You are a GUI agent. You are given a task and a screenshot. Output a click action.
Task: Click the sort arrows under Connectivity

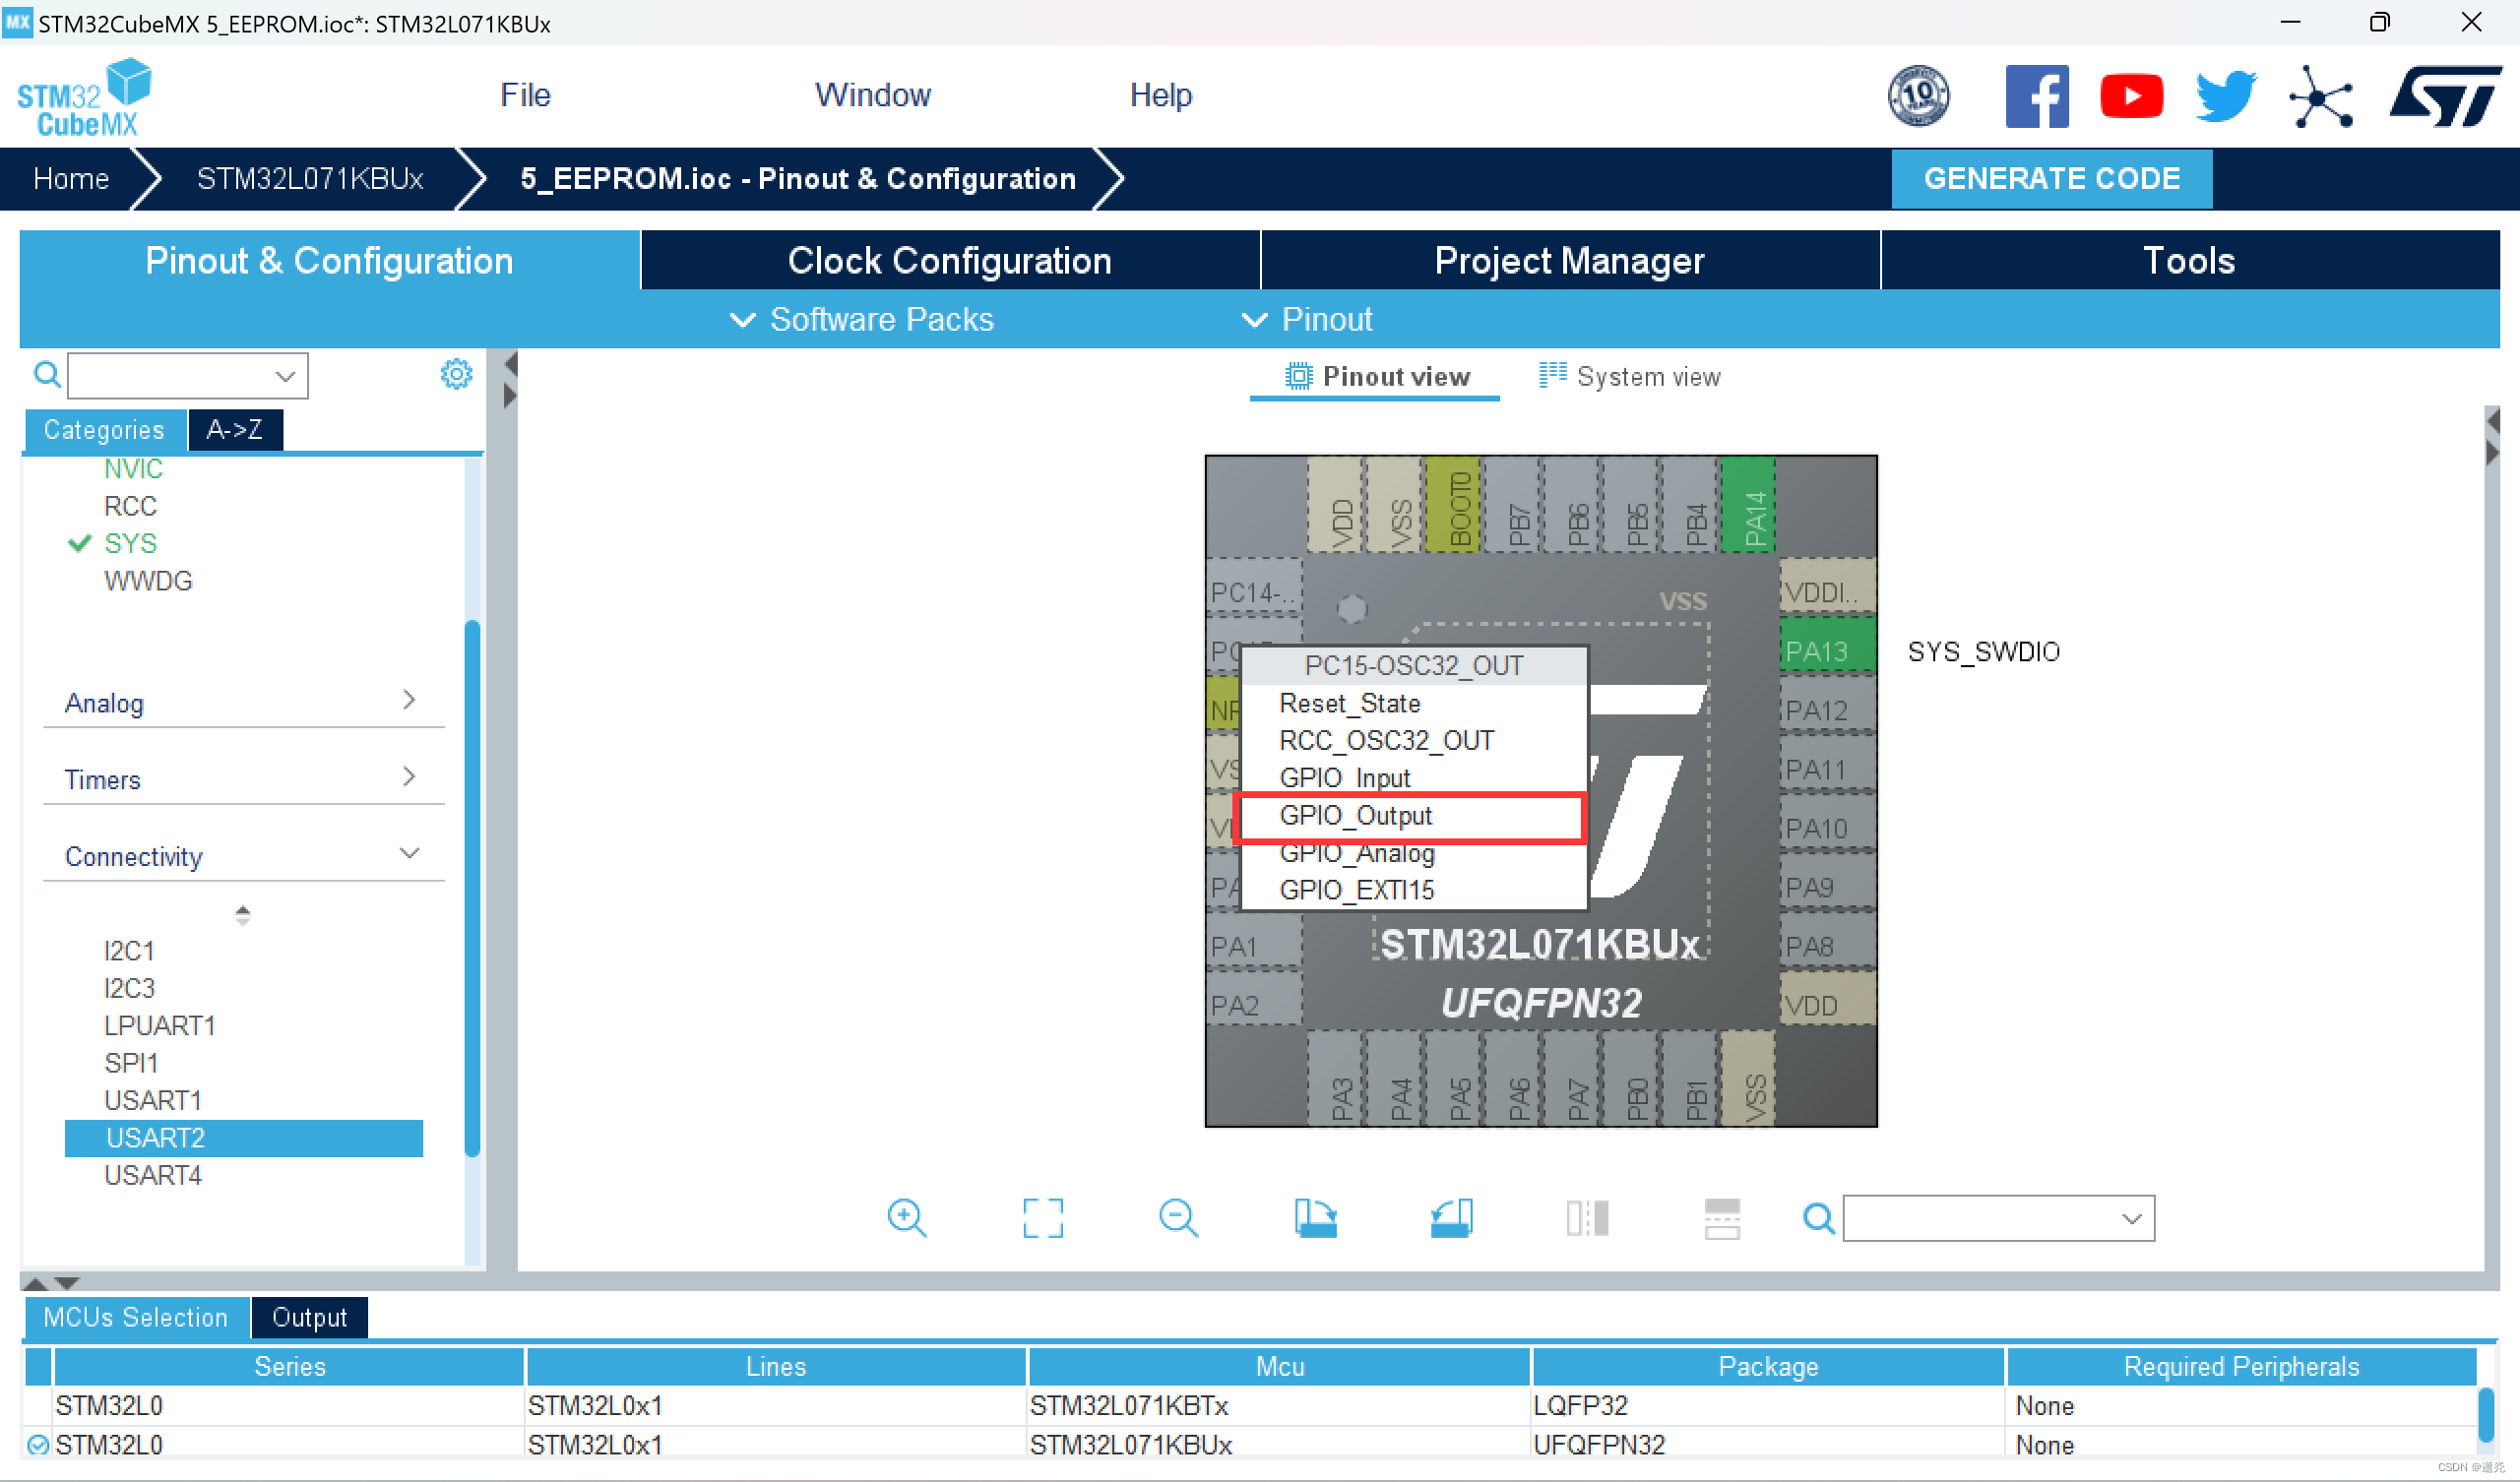click(242, 915)
